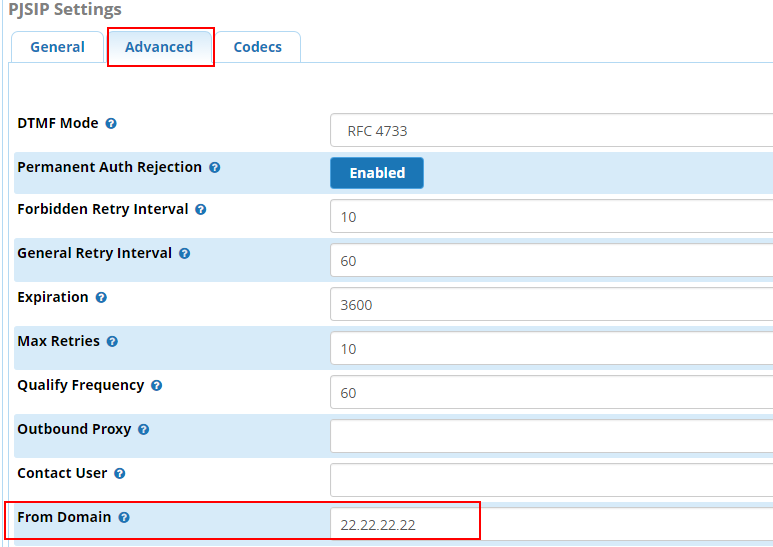This screenshot has width=773, height=547.
Task: Click help icon beside DTMF Mode
Action: 111,124
